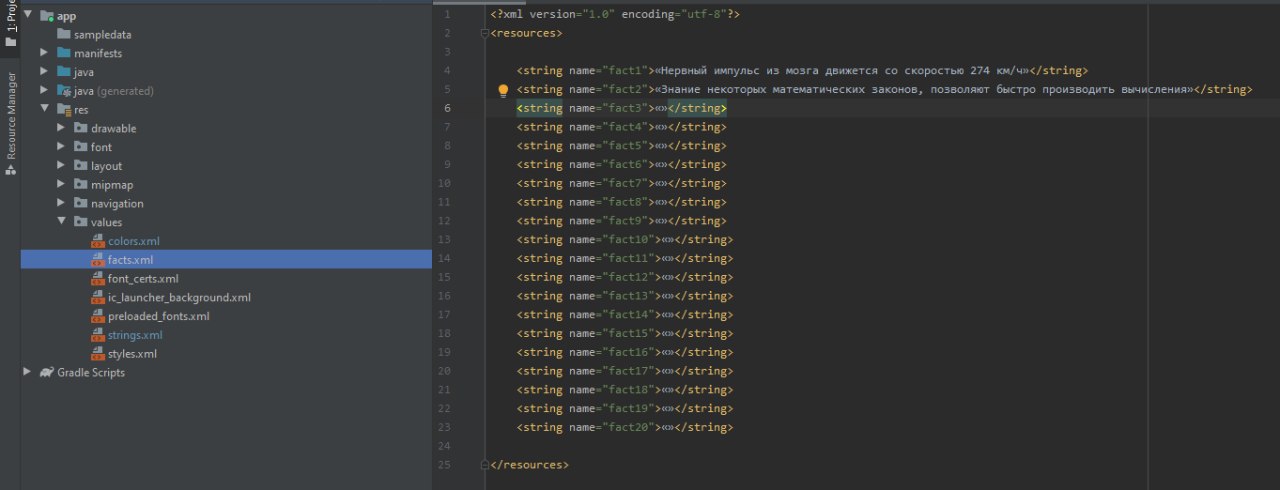
Task: Select the sampledata folder label
Action: [x=102, y=34]
